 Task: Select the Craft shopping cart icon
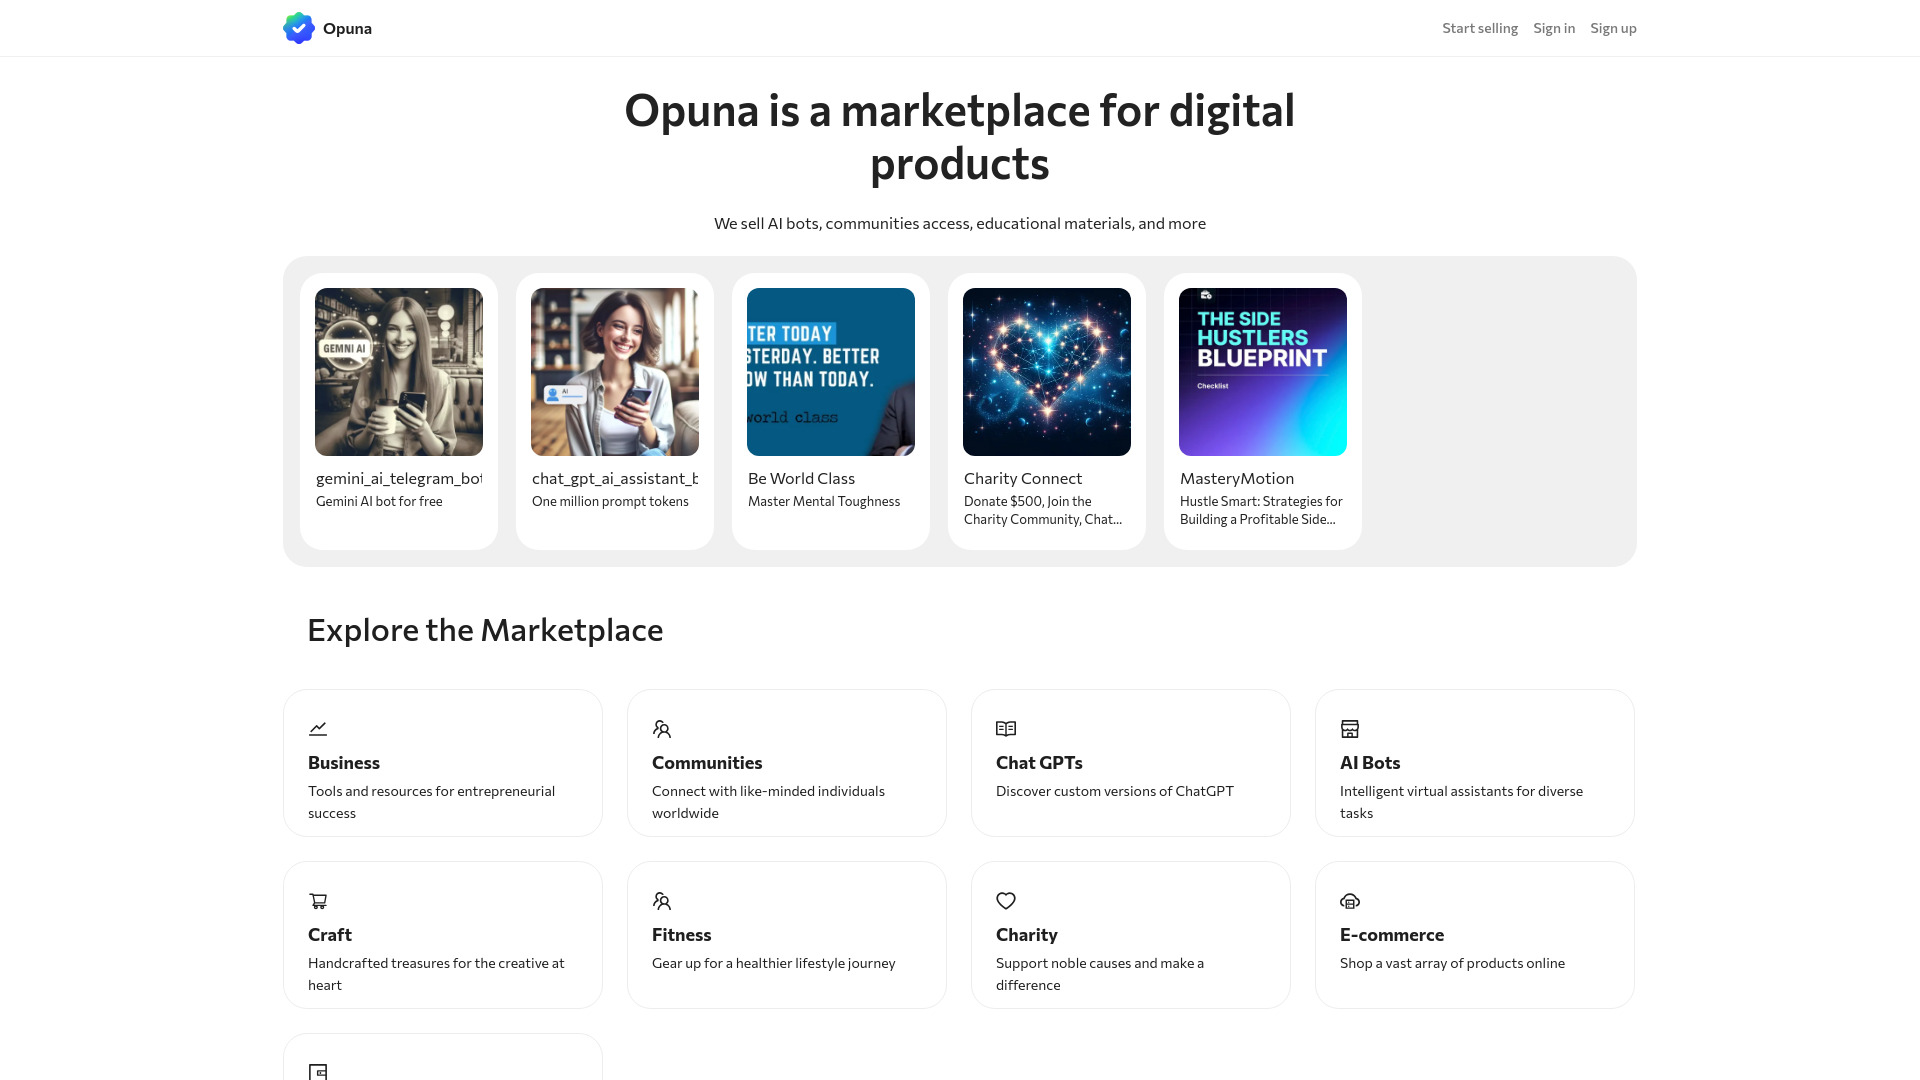point(318,900)
